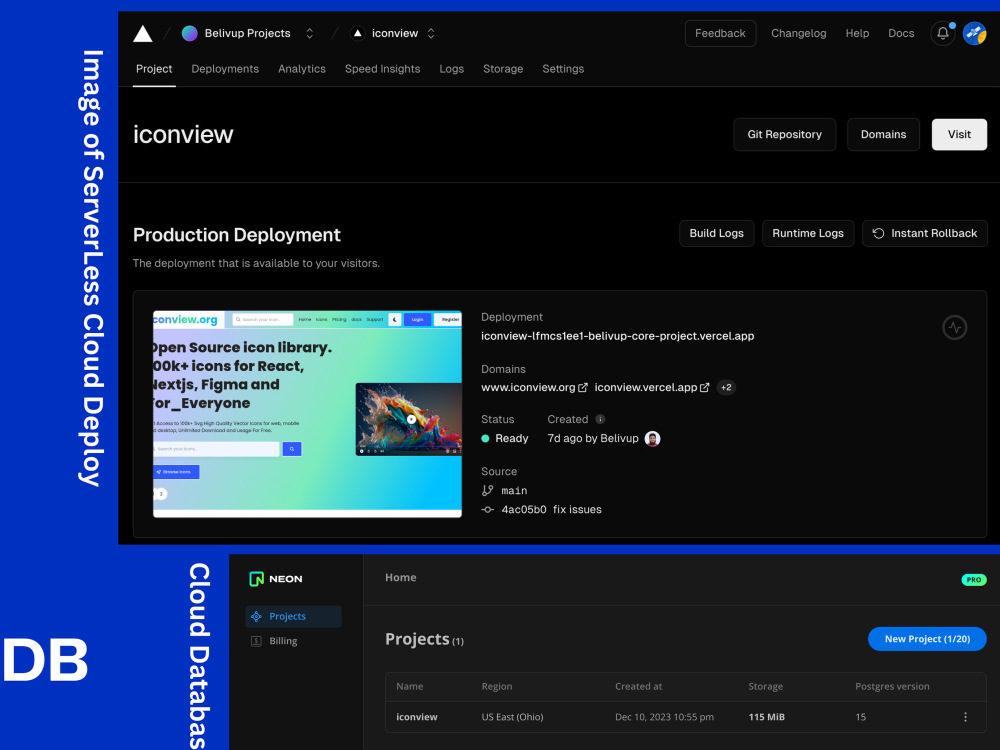
Task: Click the US East (Ohio) region cell
Action: [512, 717]
